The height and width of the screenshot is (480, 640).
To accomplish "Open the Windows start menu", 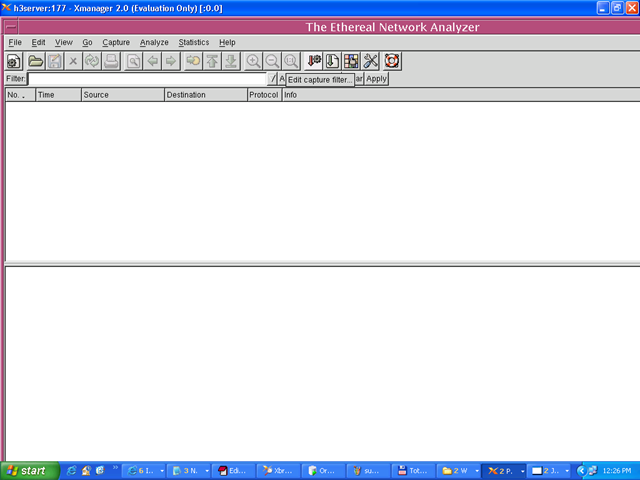I will coord(29,471).
